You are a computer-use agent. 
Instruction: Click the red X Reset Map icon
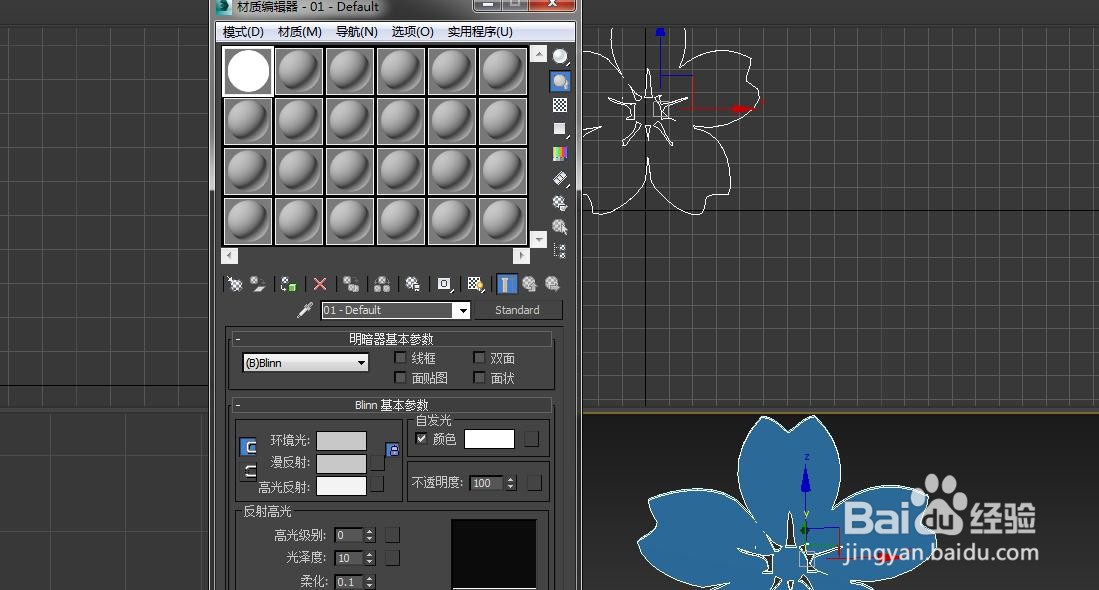pos(319,284)
